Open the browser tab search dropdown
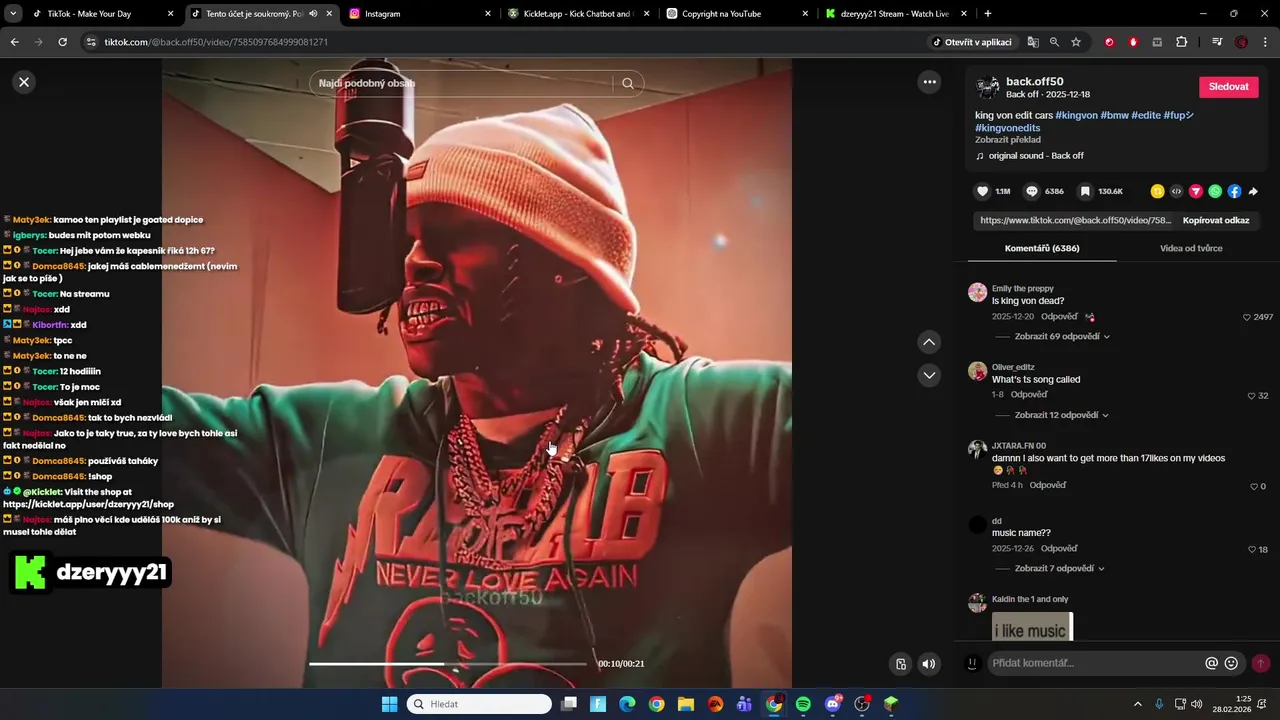Image resolution: width=1280 pixels, height=720 pixels. (x=13, y=14)
